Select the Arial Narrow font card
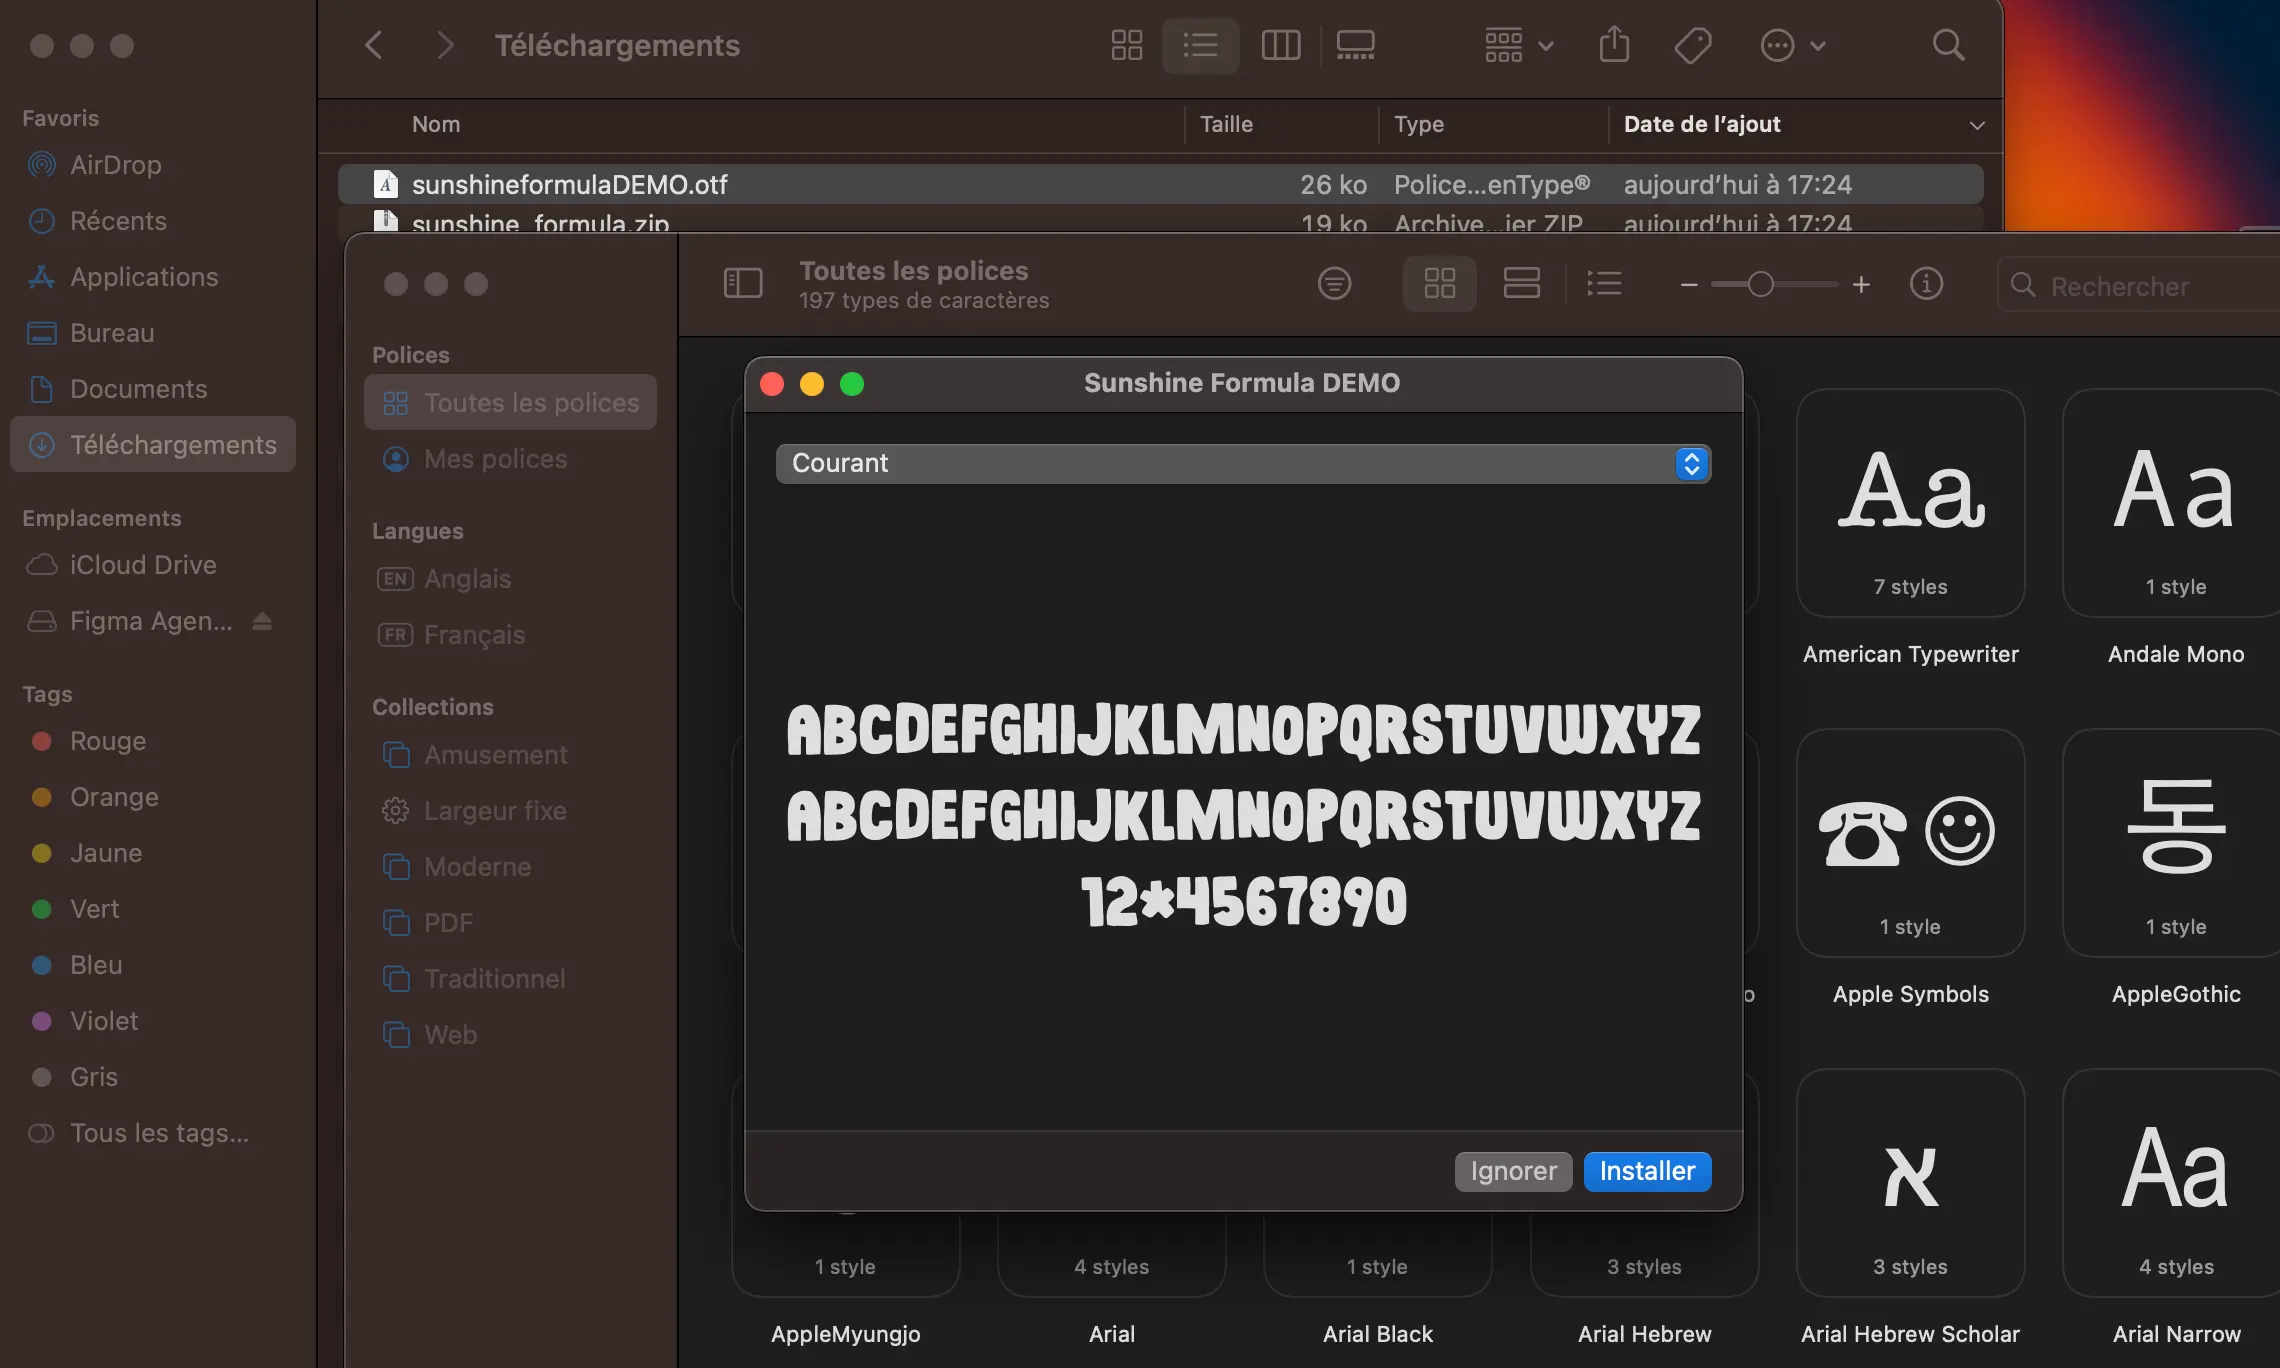Viewport: 2280px width, 1368px height. (2172, 1183)
